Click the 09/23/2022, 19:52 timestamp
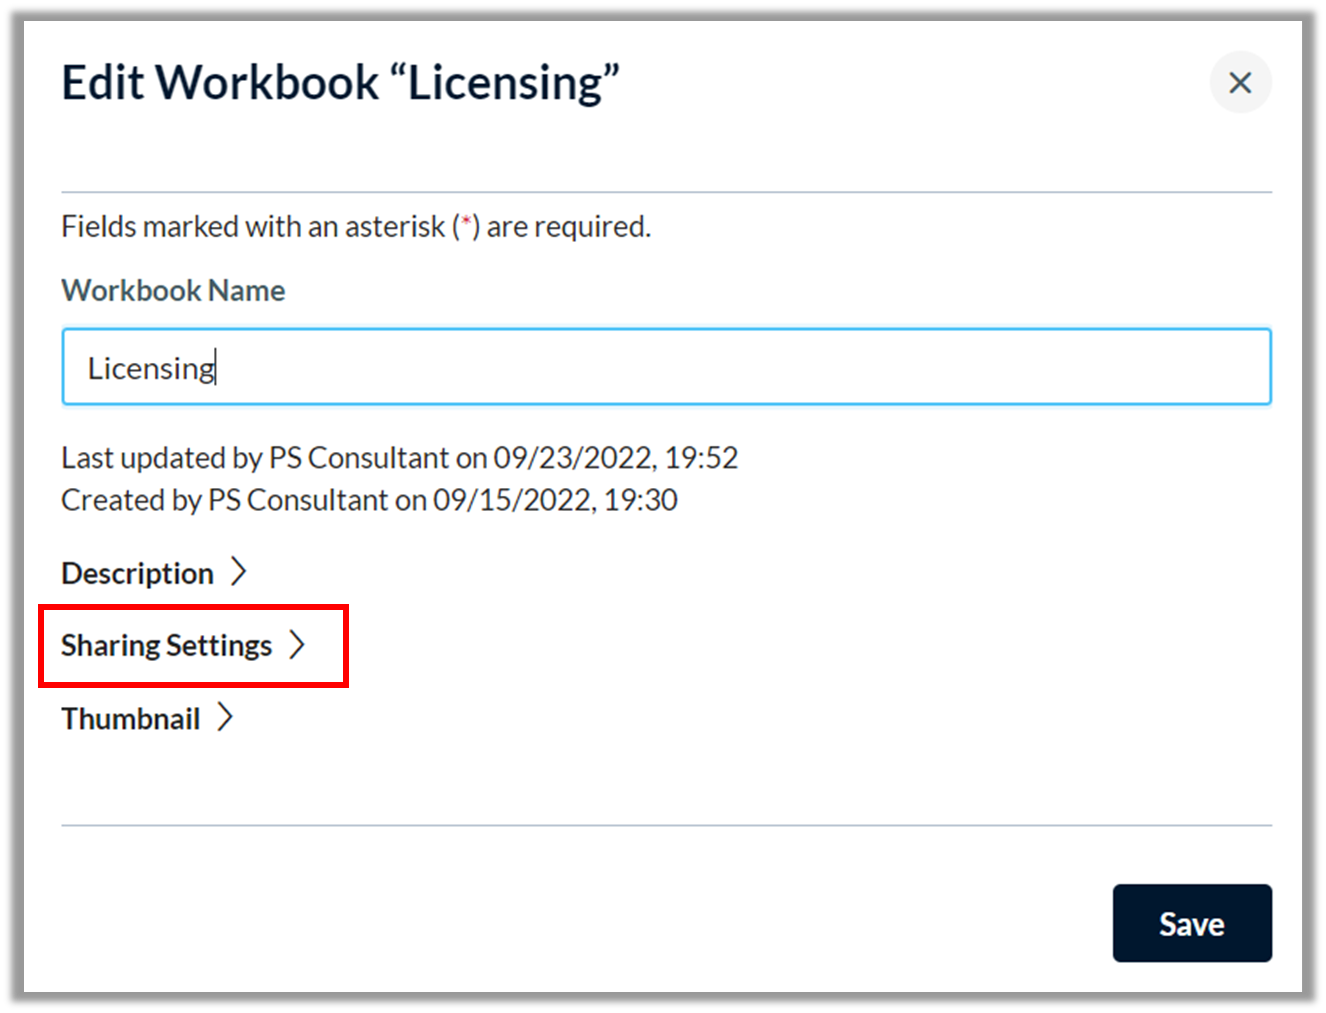The width and height of the screenshot is (1326, 1013). (x=616, y=457)
